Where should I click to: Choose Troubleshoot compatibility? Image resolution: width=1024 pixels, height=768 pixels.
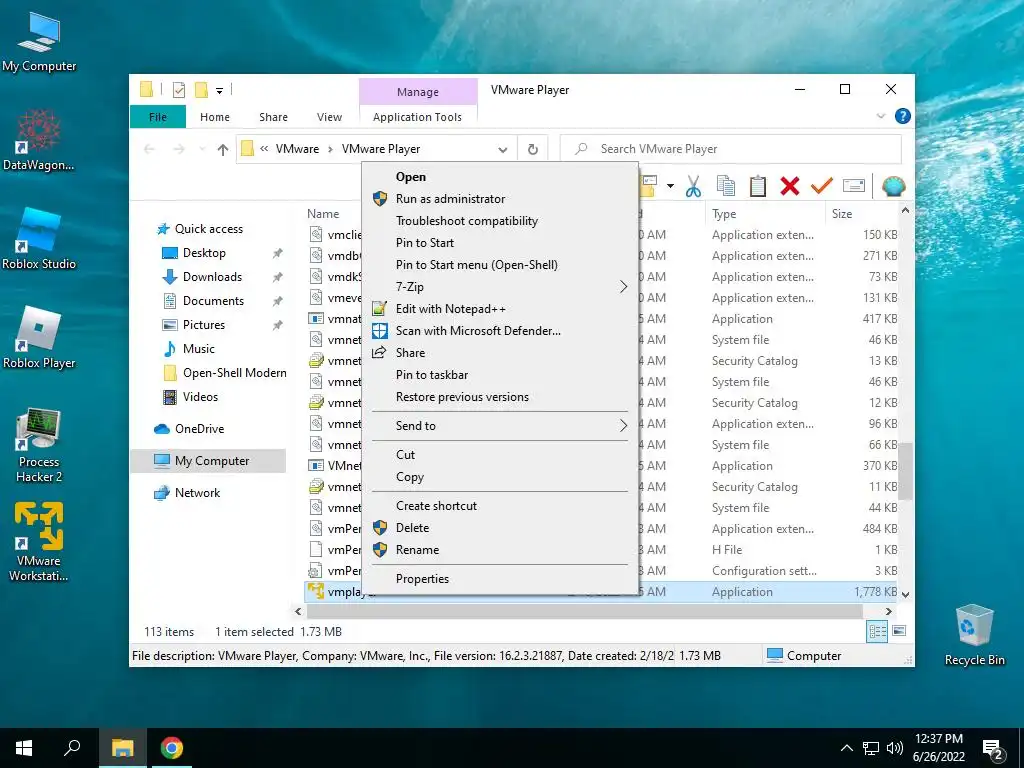point(500,221)
